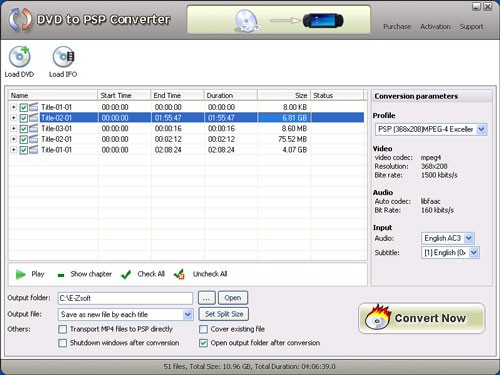Uncheck the Title-03-01 checkbox
The image size is (500, 375).
(x=24, y=129)
